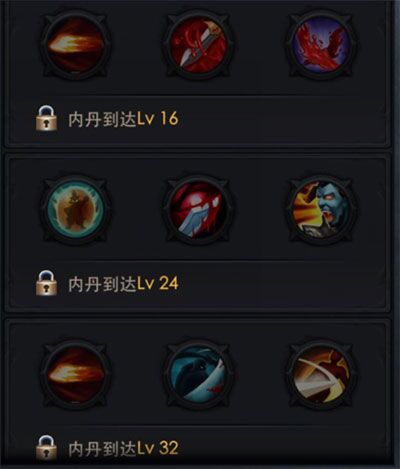Click the padlock next to 内丹到达Lv 32
The image size is (400, 469).
click(x=47, y=447)
